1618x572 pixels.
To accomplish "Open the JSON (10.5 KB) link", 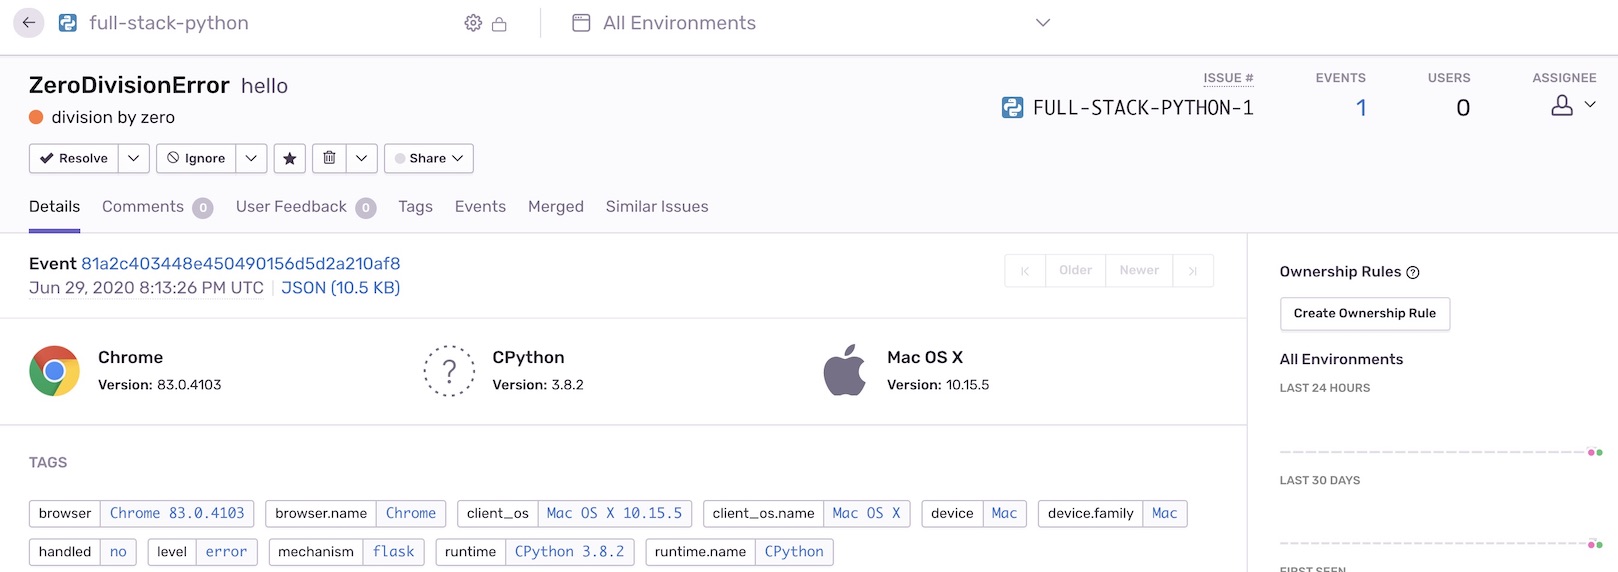I will pyautogui.click(x=340, y=288).
